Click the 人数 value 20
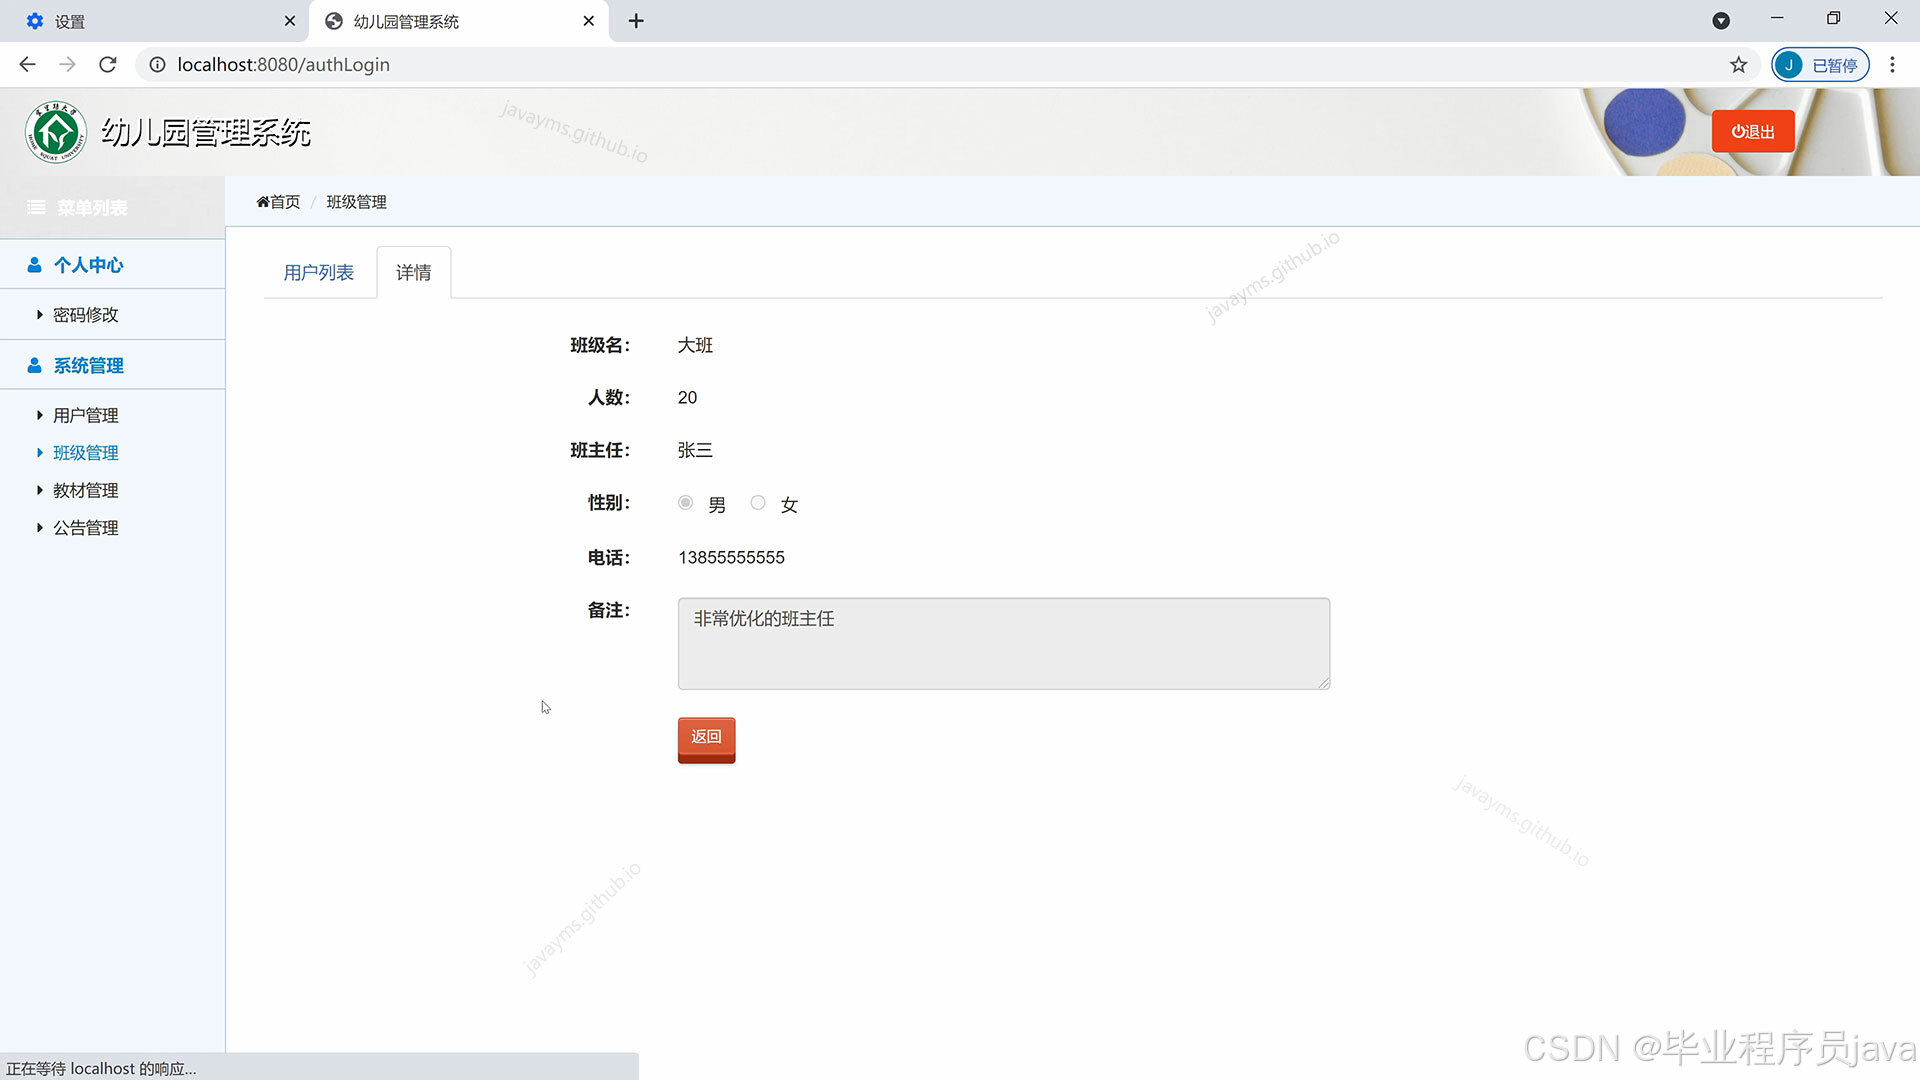This screenshot has height=1080, width=1920. coord(687,398)
